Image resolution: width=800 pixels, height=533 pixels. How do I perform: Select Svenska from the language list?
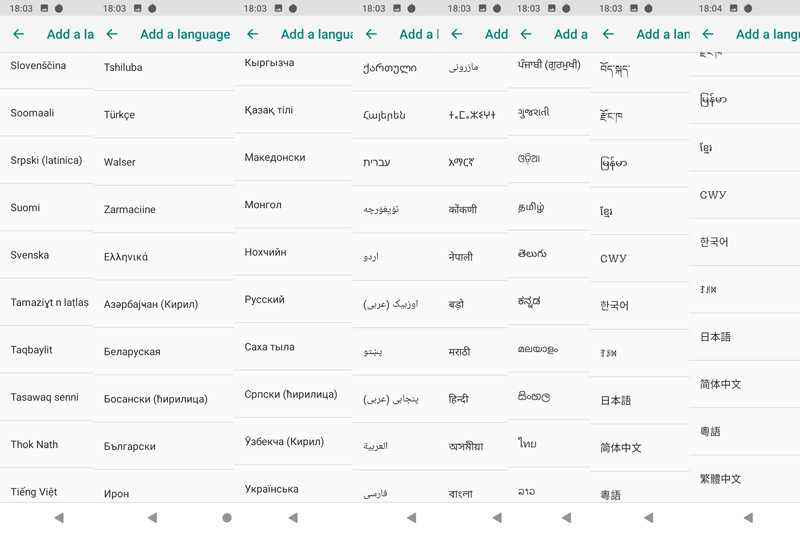pos(30,255)
